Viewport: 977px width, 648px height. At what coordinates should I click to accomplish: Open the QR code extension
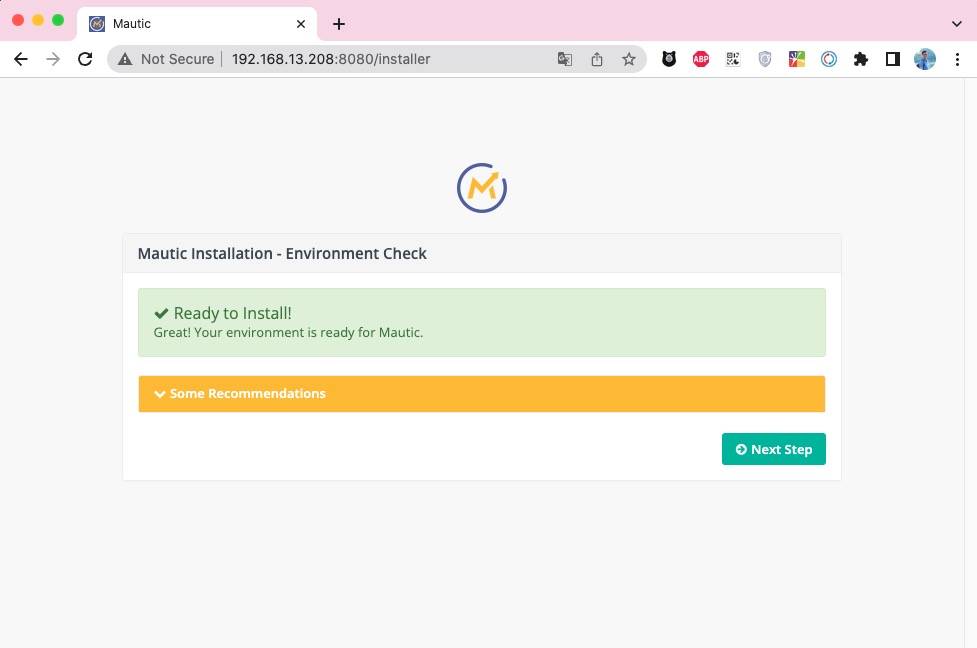pos(733,59)
